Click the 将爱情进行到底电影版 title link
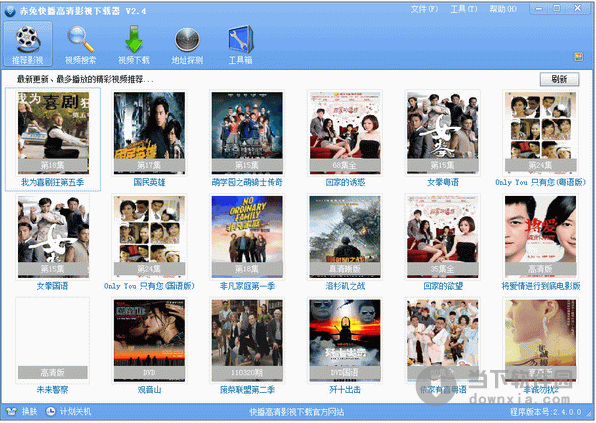 click(x=541, y=286)
